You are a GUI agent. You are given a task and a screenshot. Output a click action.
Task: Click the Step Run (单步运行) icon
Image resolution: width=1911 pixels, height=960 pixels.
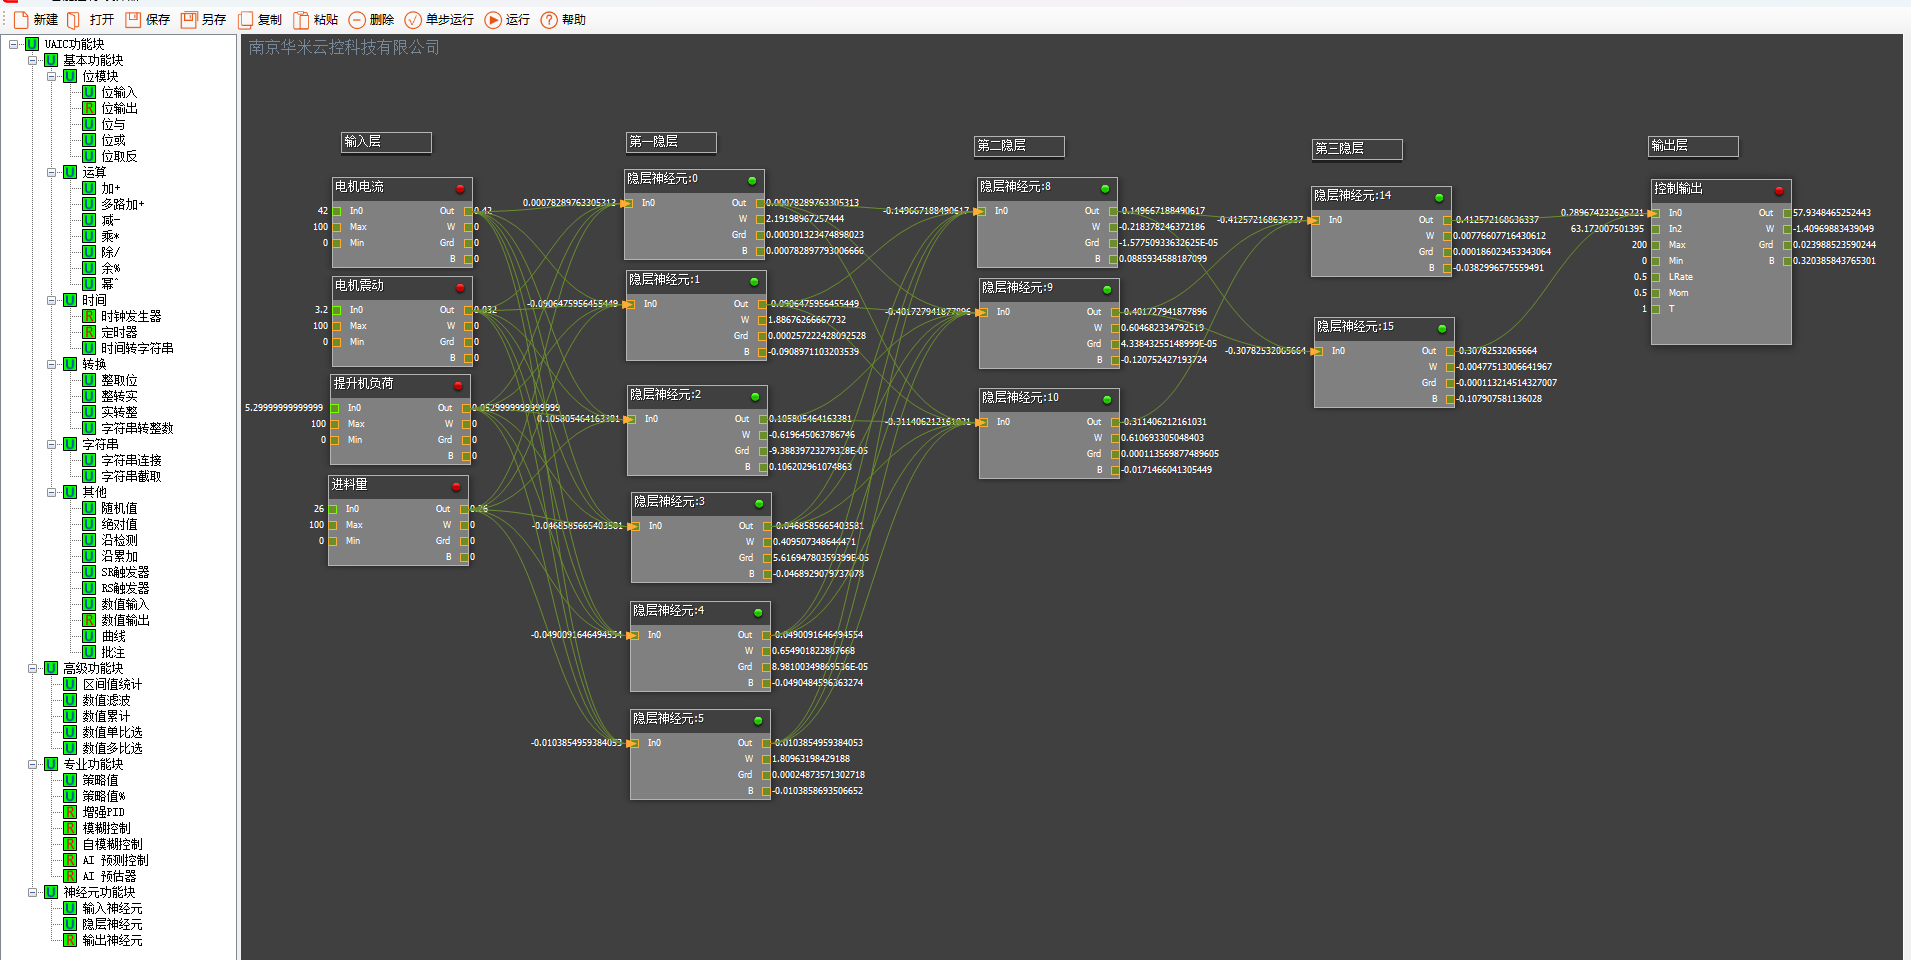click(413, 20)
